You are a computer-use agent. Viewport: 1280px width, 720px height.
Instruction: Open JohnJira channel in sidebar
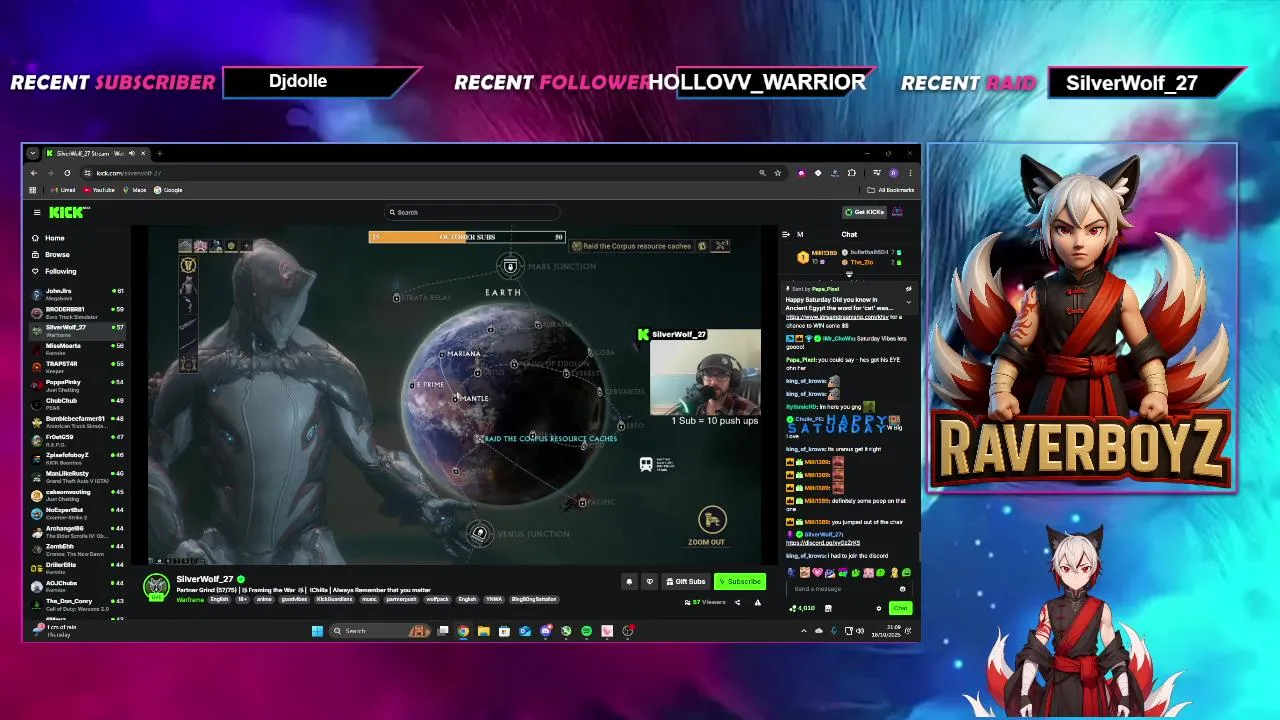click(x=77, y=294)
